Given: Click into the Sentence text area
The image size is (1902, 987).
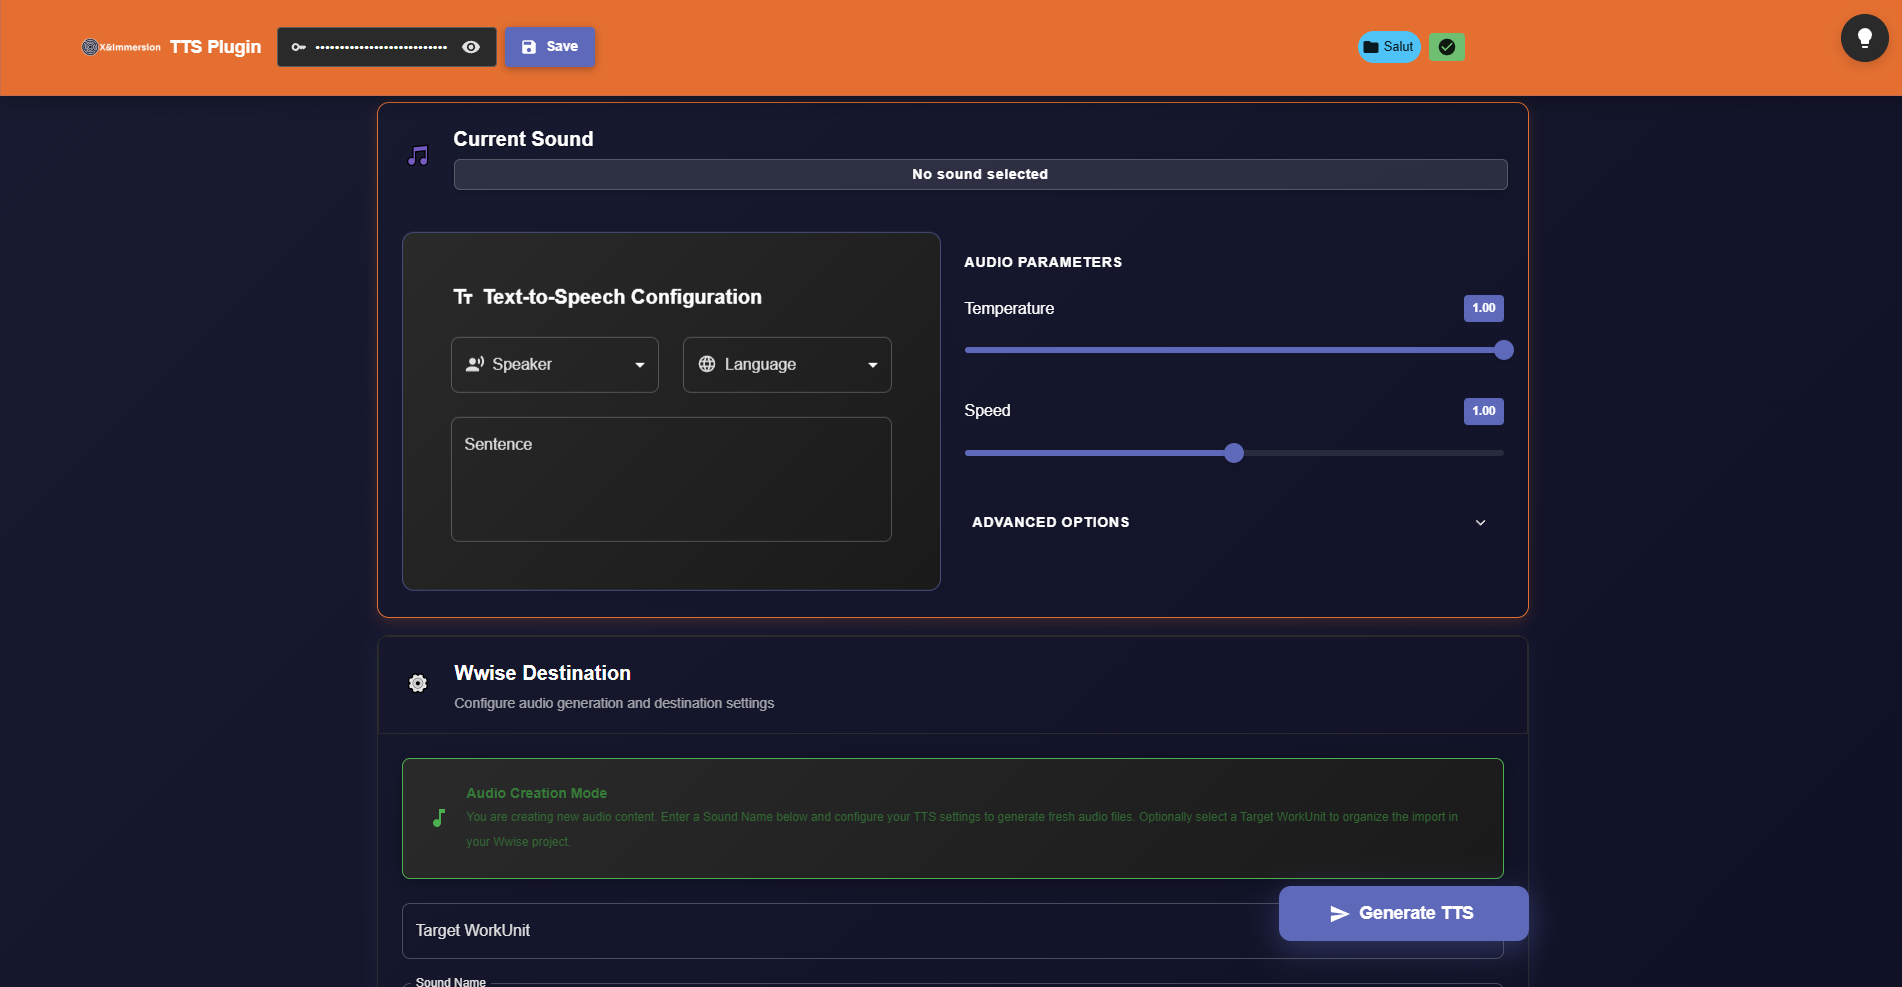Looking at the screenshot, I should 671,479.
